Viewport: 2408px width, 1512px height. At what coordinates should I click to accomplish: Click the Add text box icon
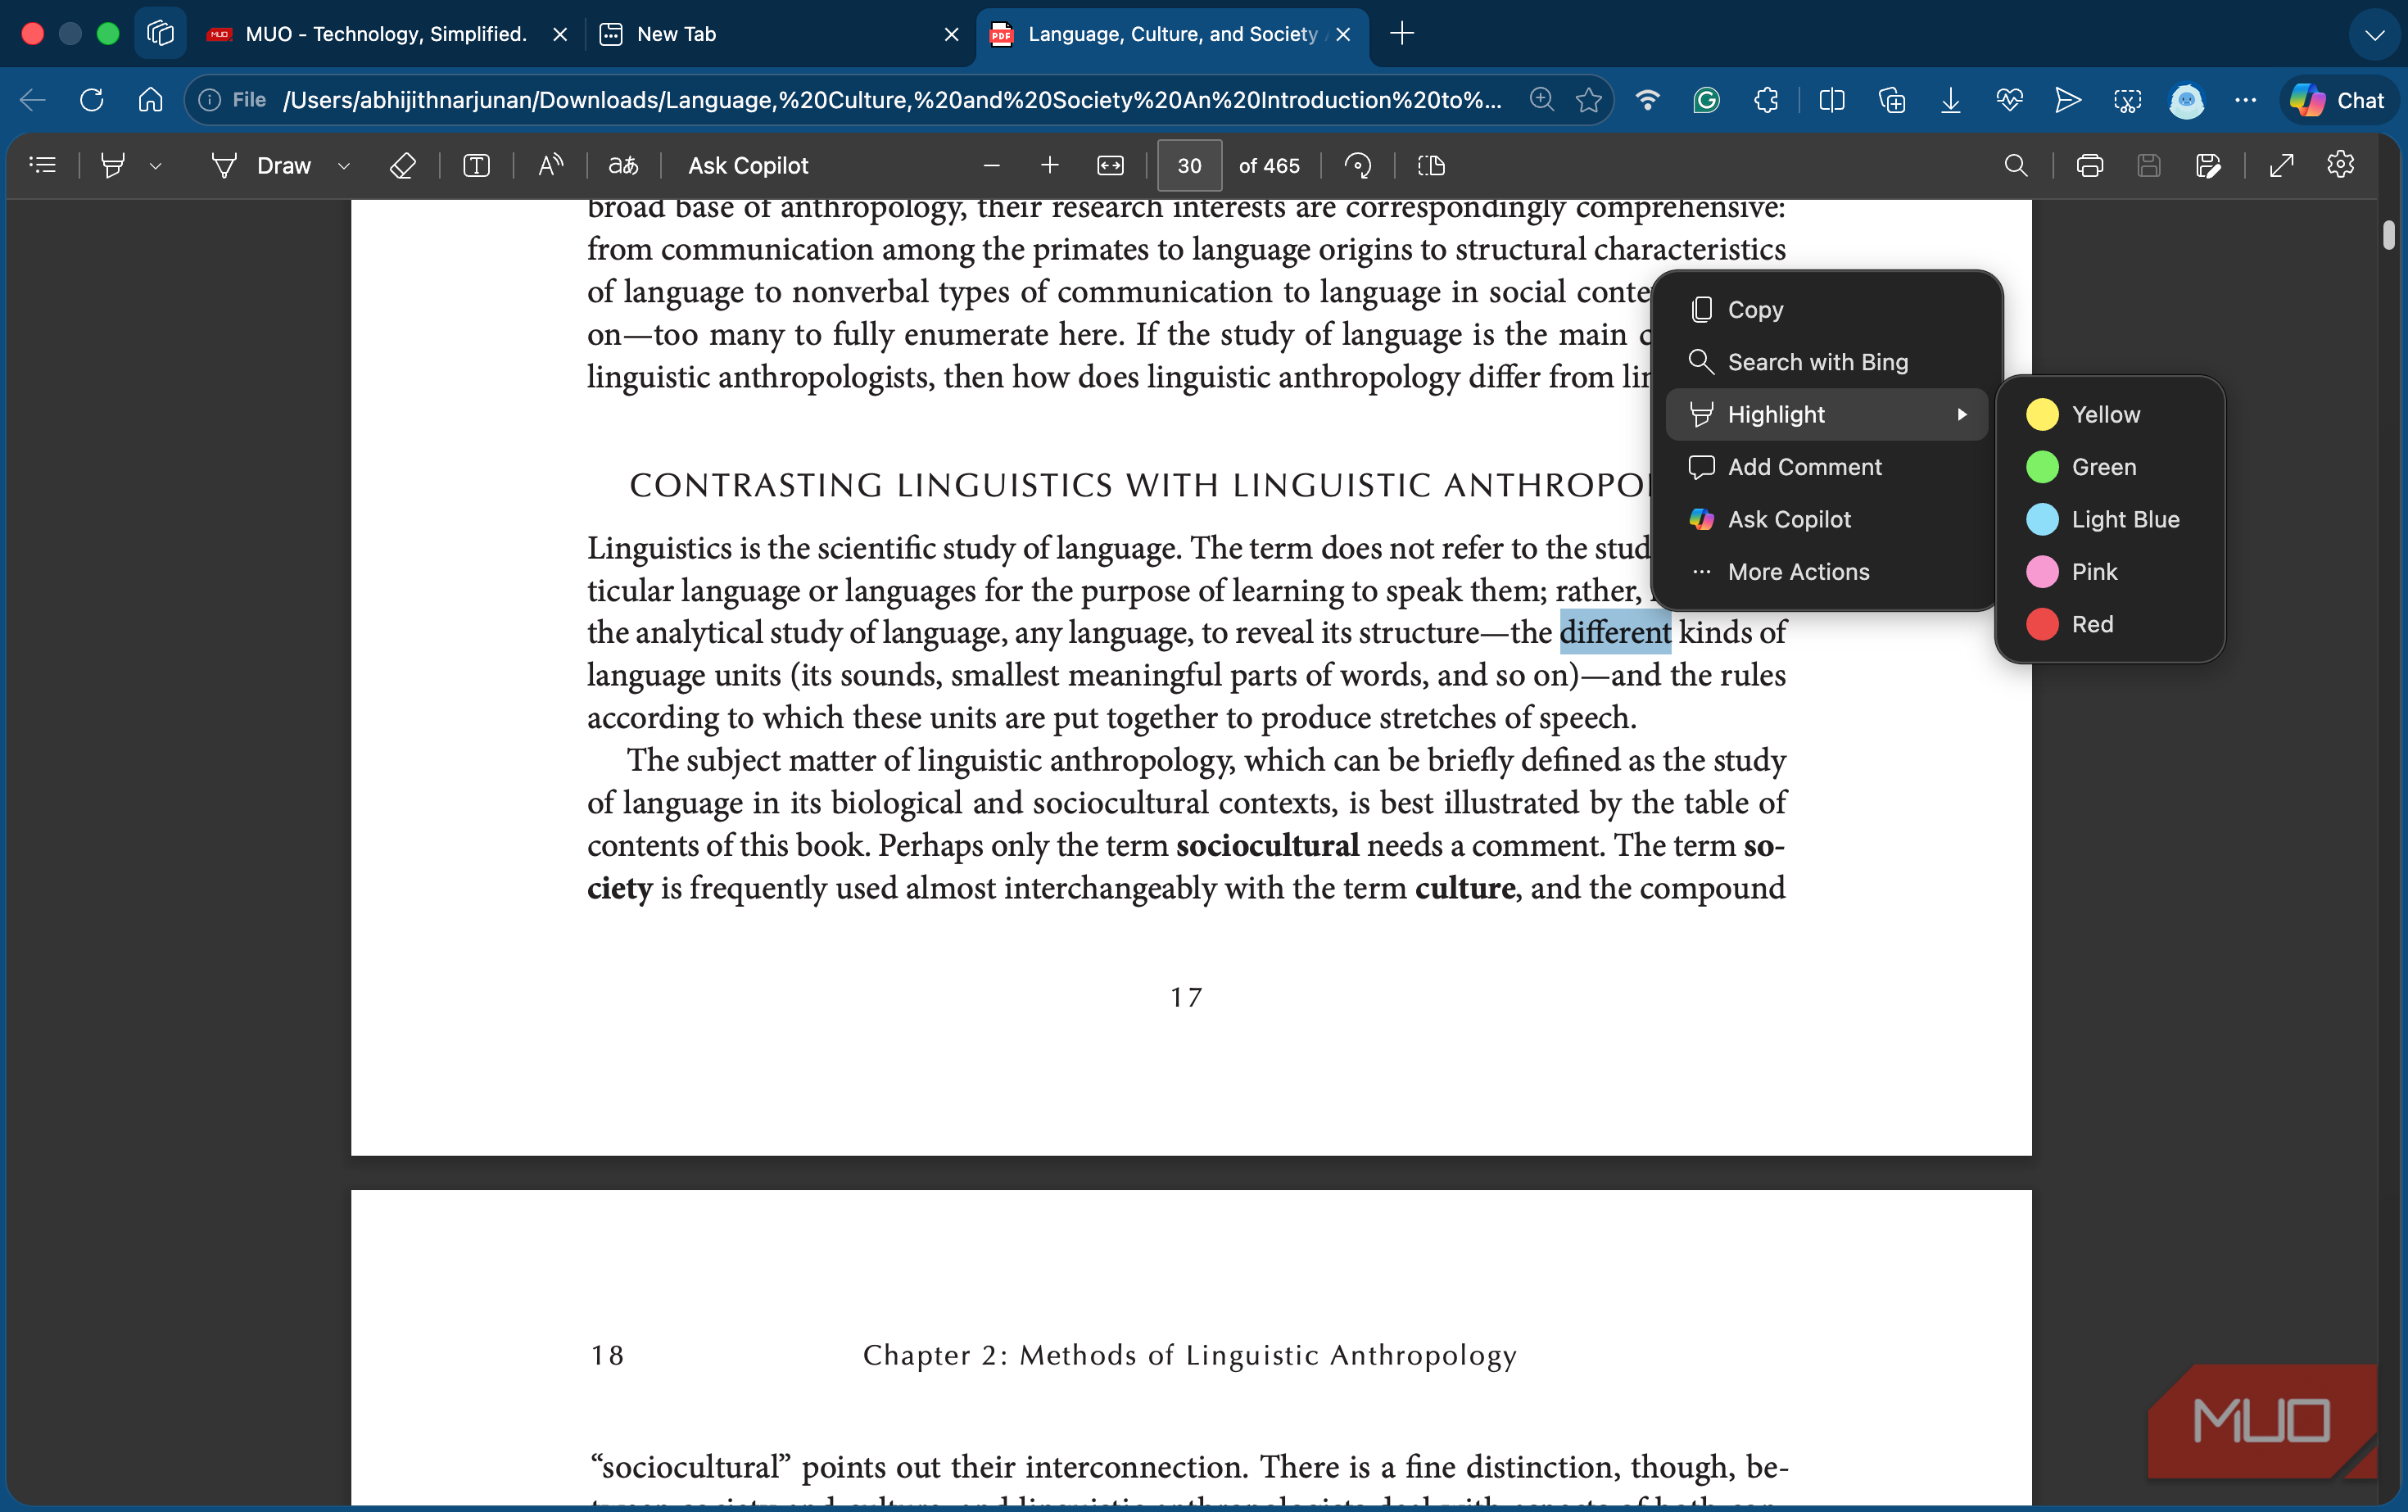click(x=477, y=165)
